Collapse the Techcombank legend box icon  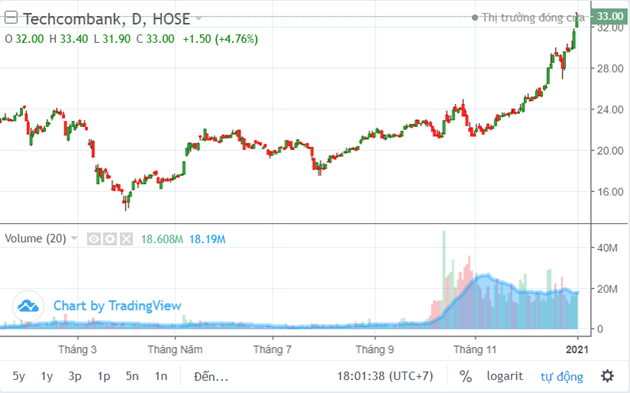pos(10,18)
